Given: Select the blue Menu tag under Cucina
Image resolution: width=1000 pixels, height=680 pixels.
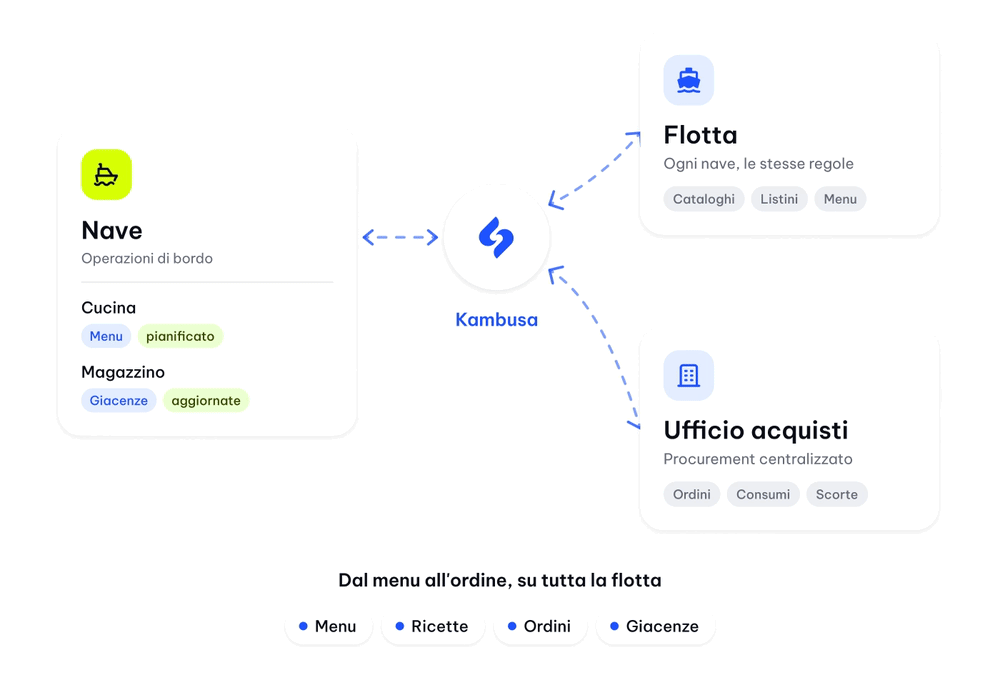Looking at the screenshot, I should [106, 336].
